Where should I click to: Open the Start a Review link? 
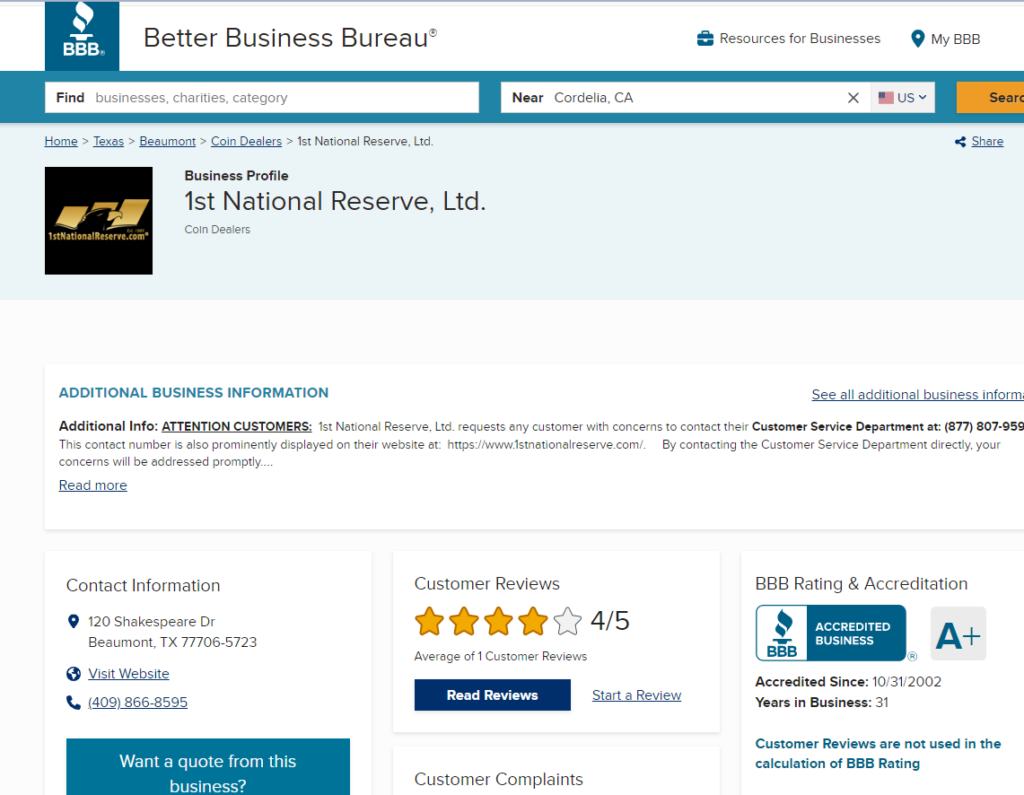pyautogui.click(x=637, y=695)
